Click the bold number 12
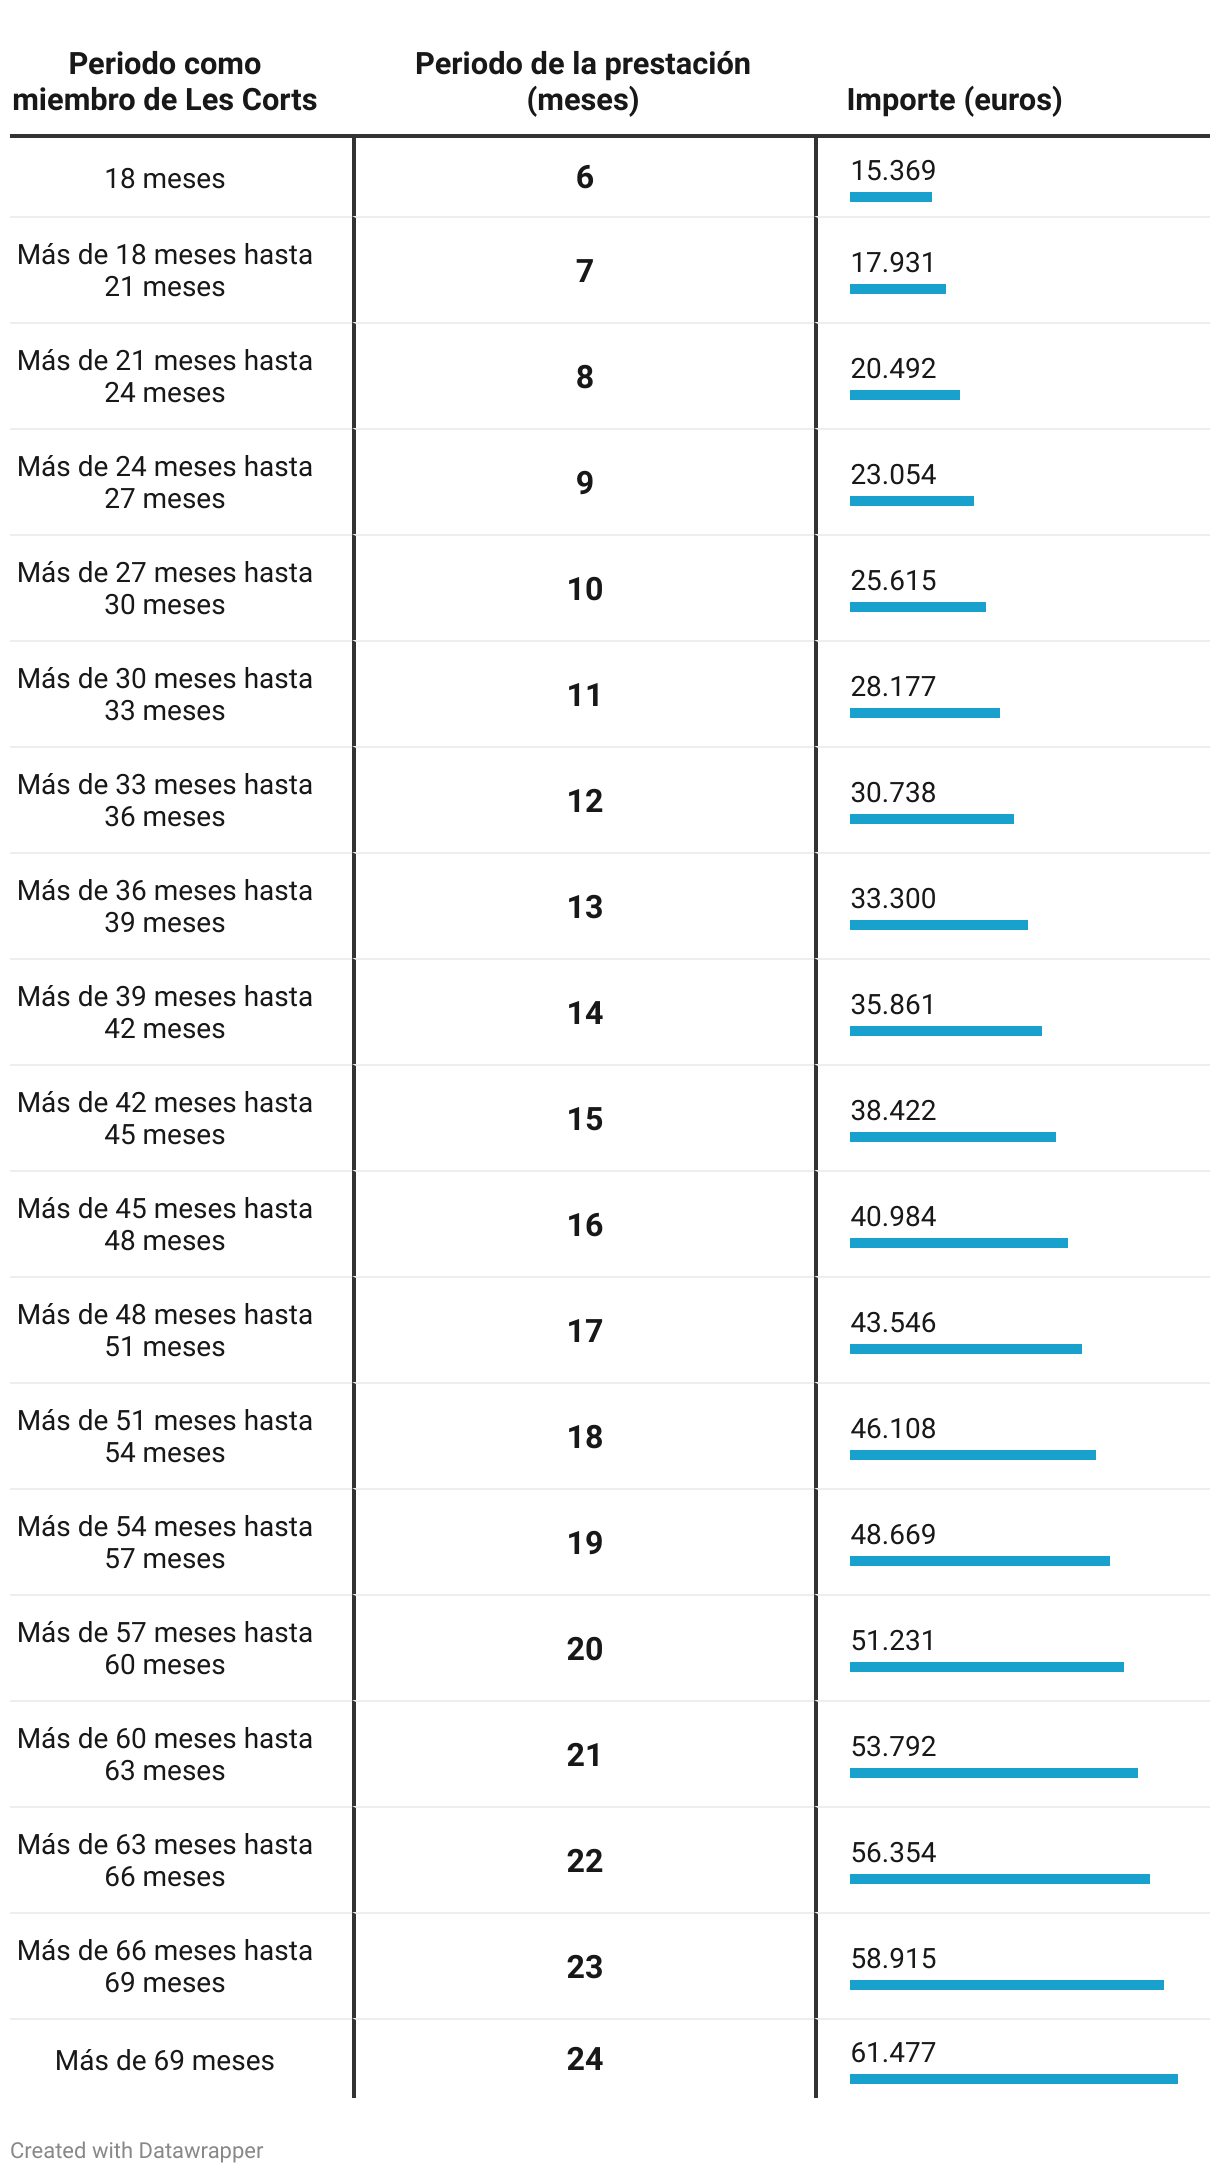 coord(585,801)
